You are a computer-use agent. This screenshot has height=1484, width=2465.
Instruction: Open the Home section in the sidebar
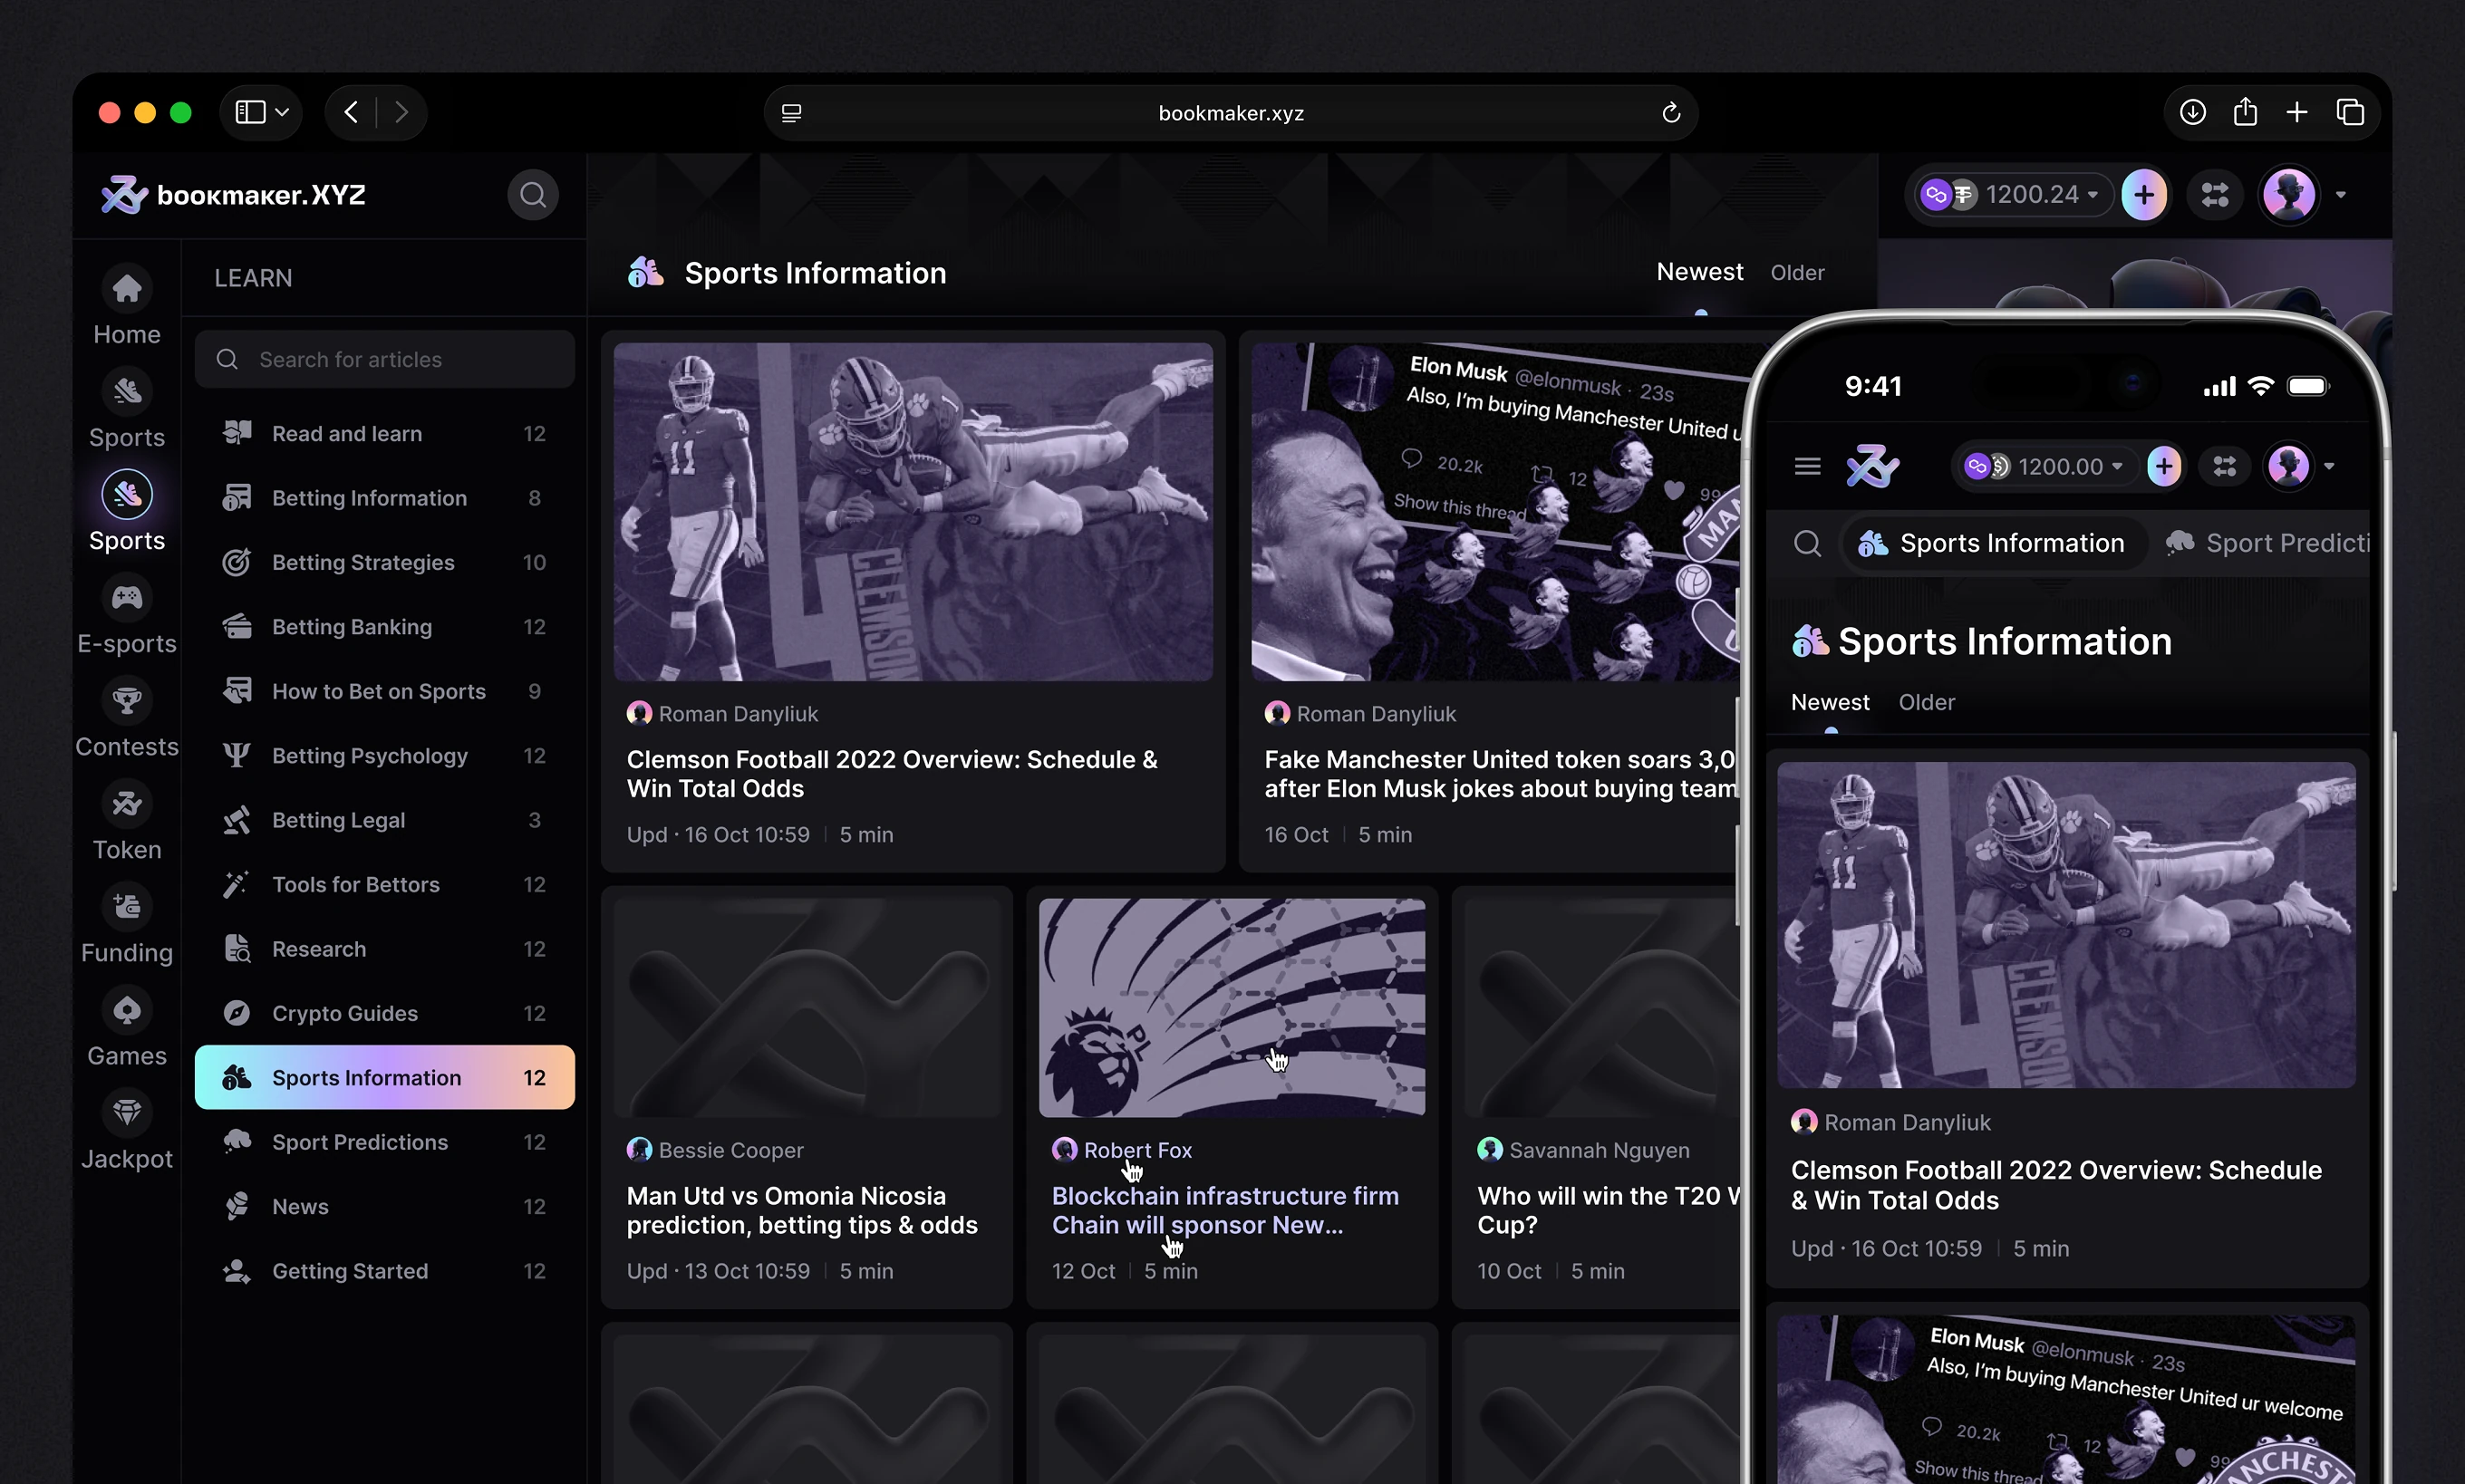pos(127,290)
